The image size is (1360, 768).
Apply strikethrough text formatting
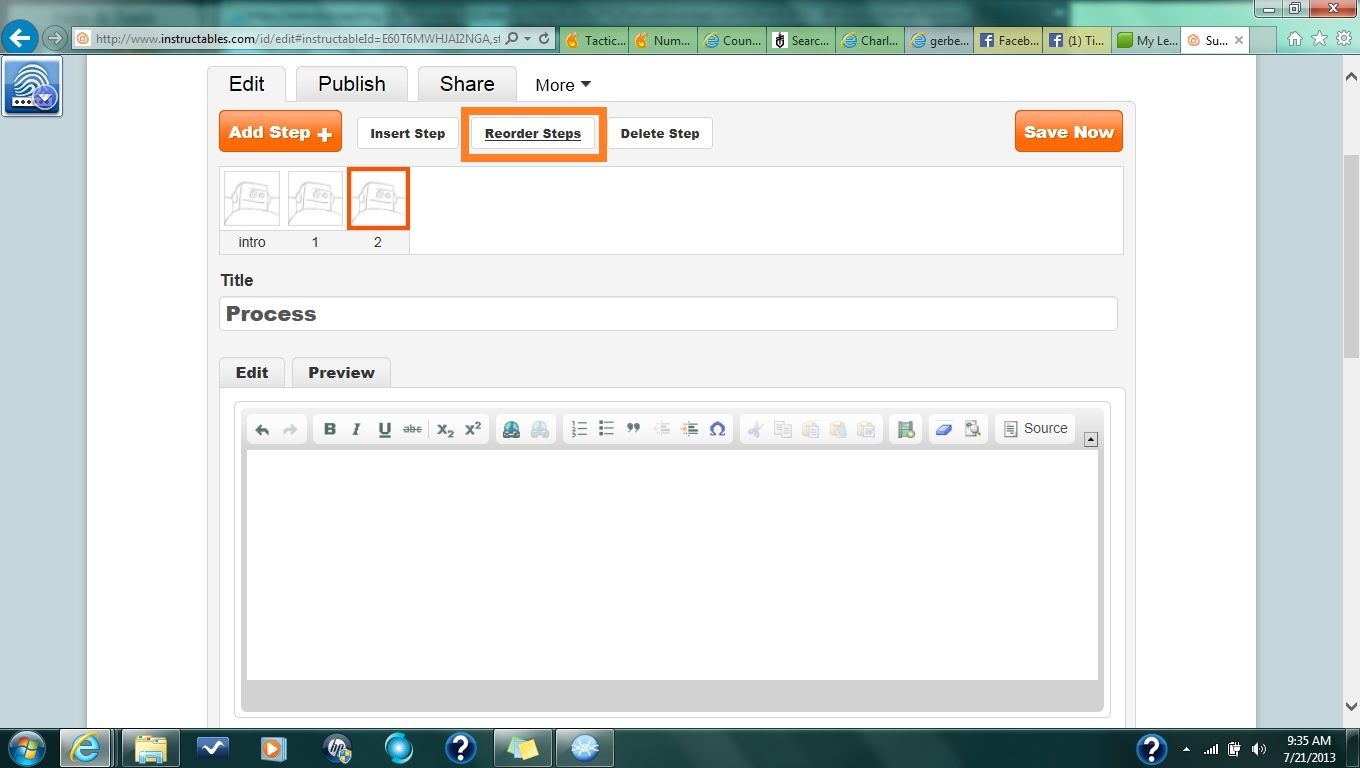tap(412, 429)
